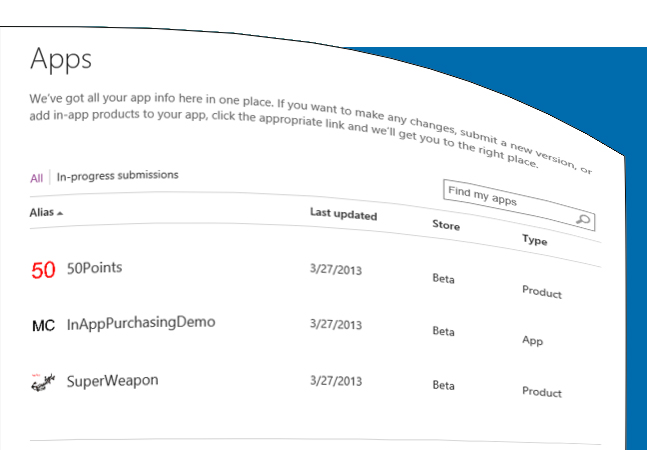This screenshot has height=450, width=647.
Task: Click the SuperWeapon app icon
Action: click(x=43, y=382)
